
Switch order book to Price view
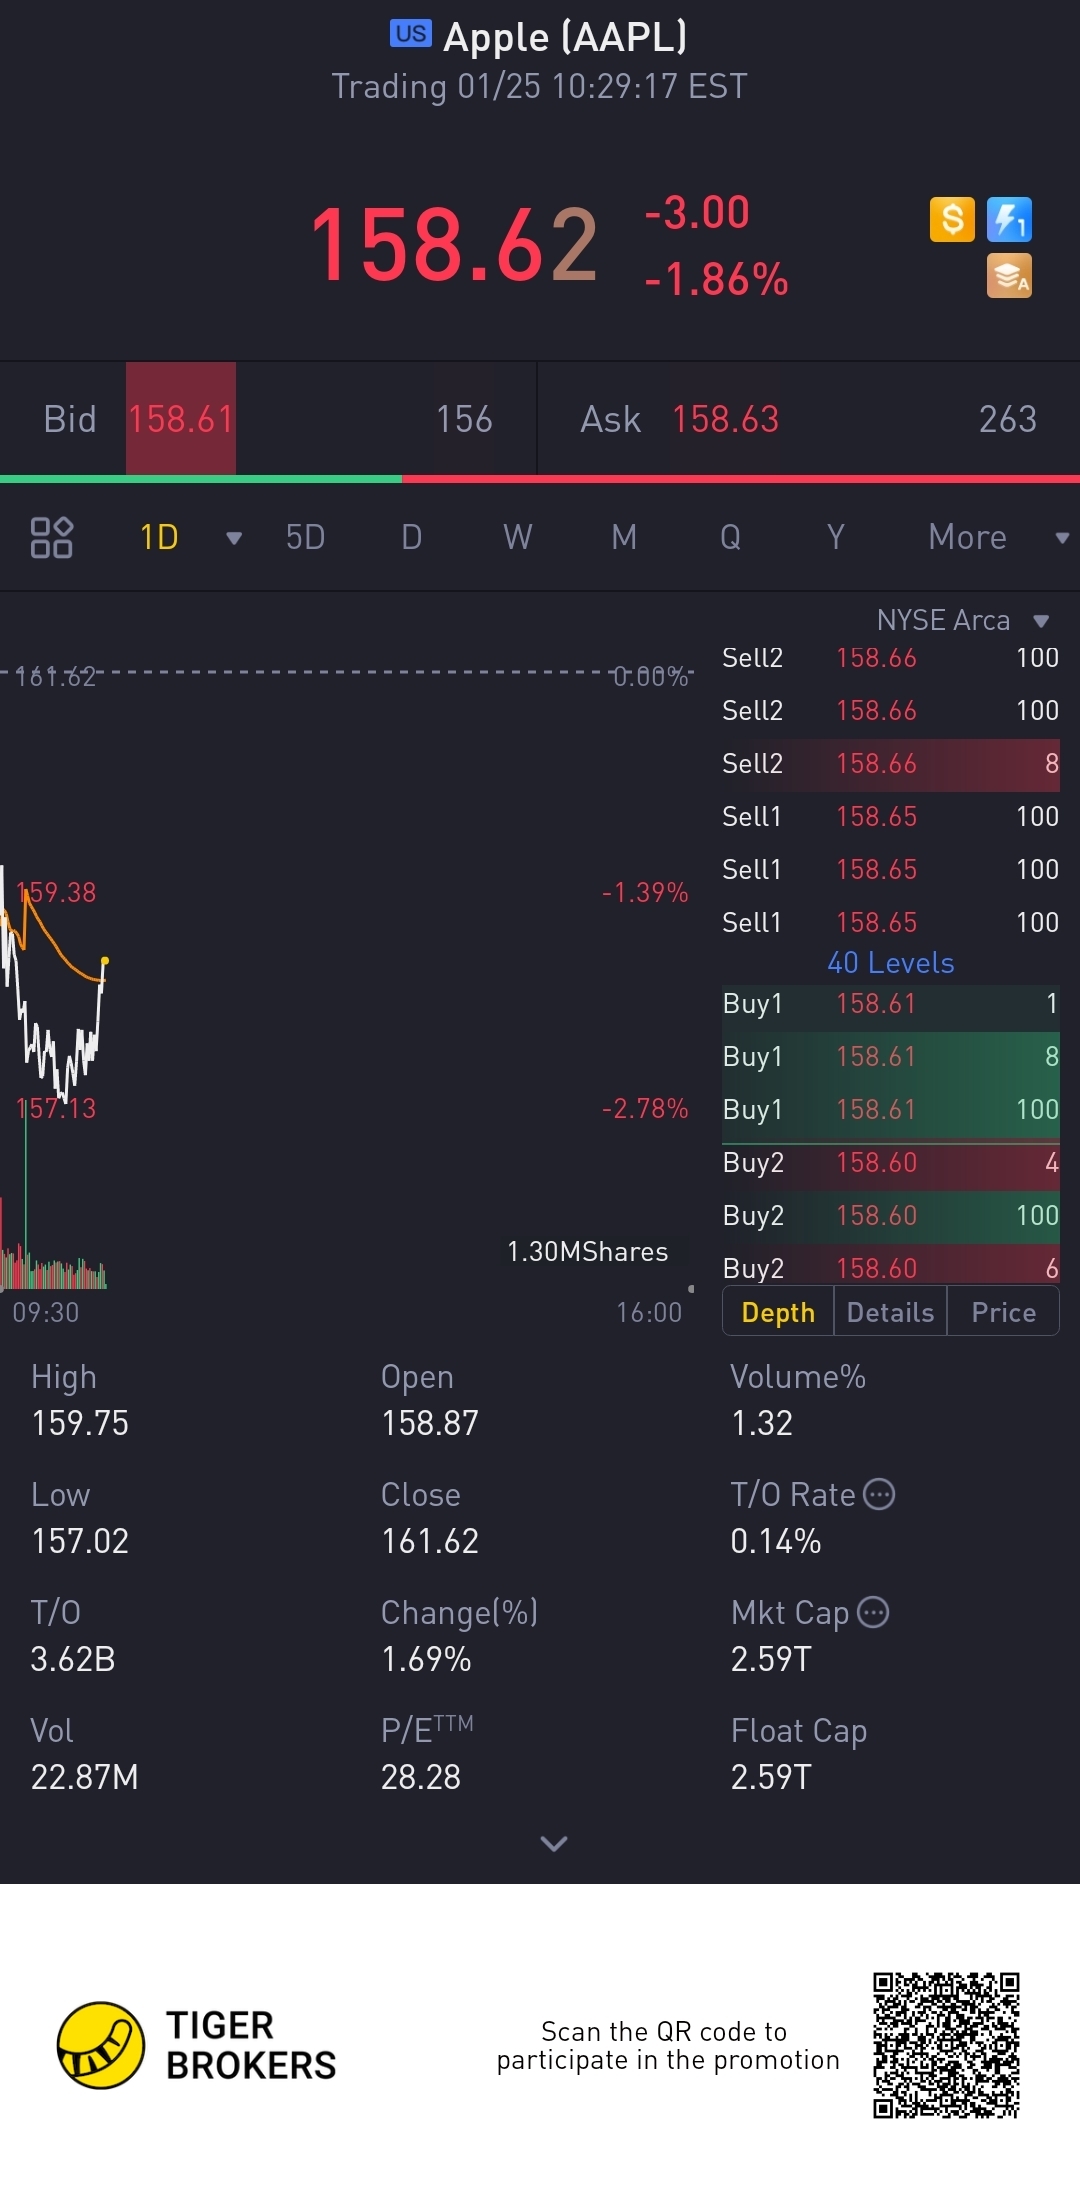pos(1003,1312)
